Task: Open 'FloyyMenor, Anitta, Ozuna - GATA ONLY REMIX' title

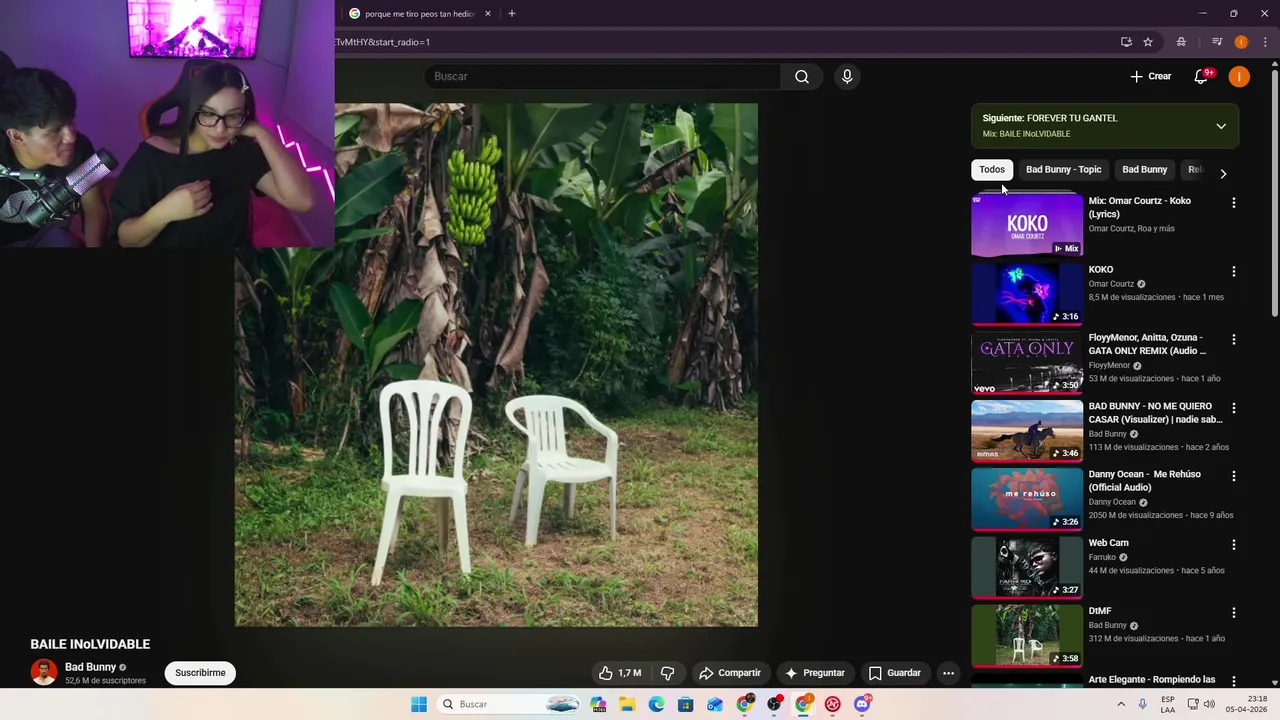Action: pos(1147,344)
